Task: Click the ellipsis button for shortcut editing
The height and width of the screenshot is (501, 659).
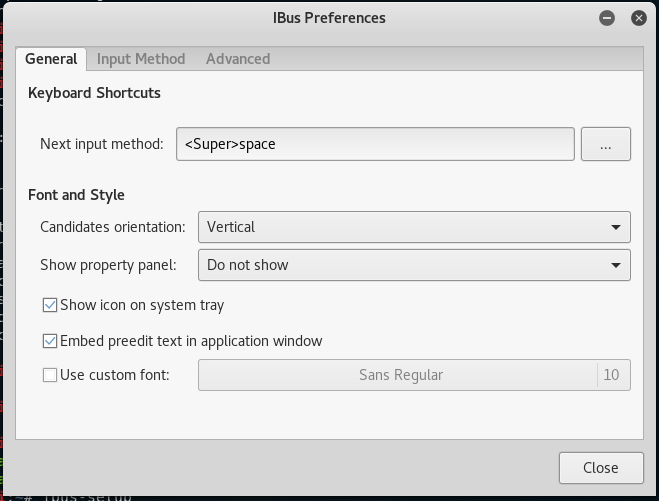Action: pyautogui.click(x=606, y=144)
